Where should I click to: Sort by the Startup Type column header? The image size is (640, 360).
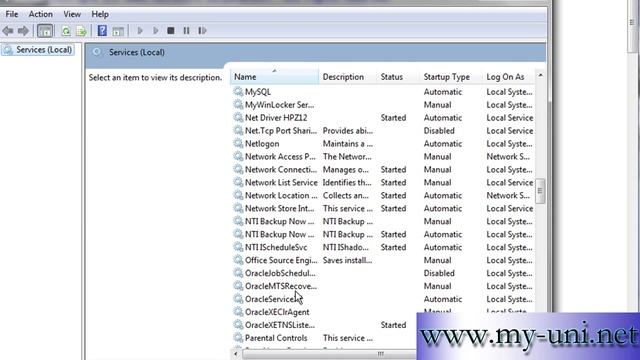[x=451, y=77]
